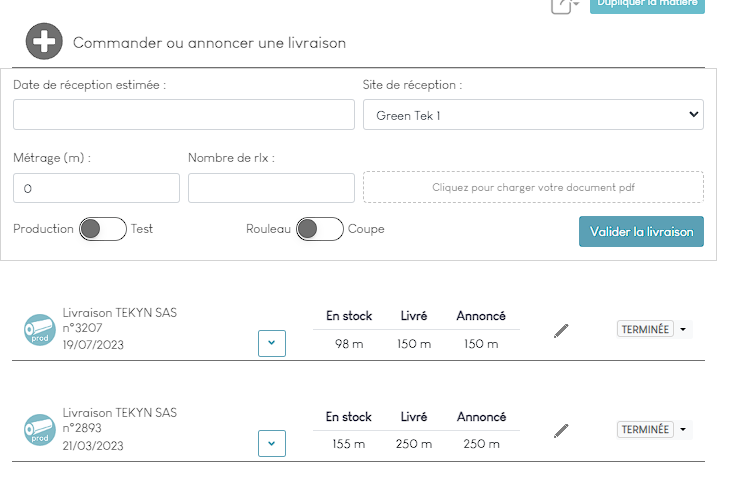Click the Commander ou annoncer une livraison heading
Screen dimensions: 738x477
click(209, 43)
